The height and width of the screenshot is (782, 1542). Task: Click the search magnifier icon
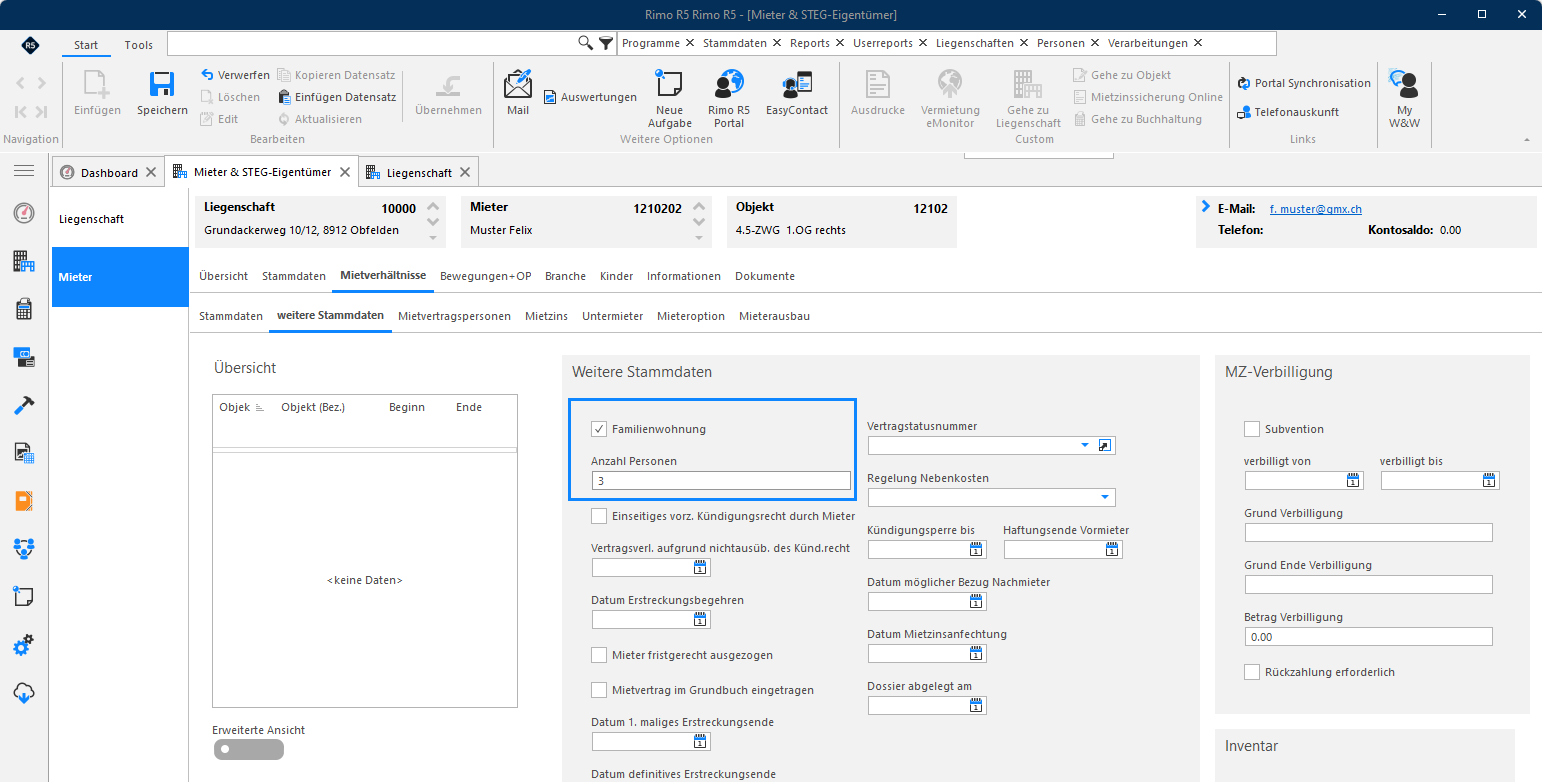[x=586, y=43]
